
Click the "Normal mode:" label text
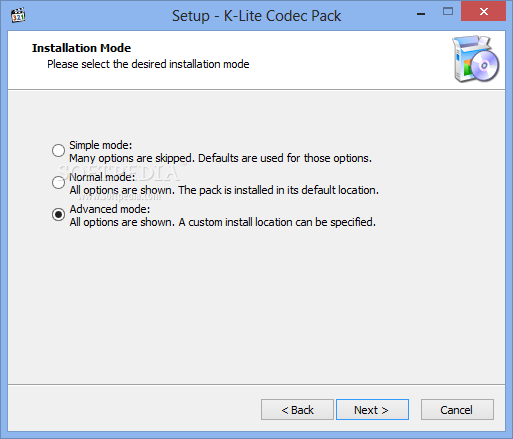click(102, 177)
